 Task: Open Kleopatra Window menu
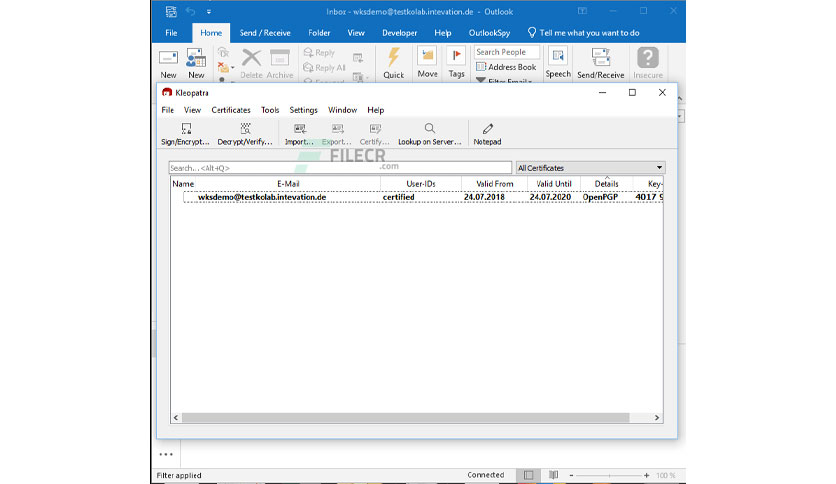tap(342, 110)
